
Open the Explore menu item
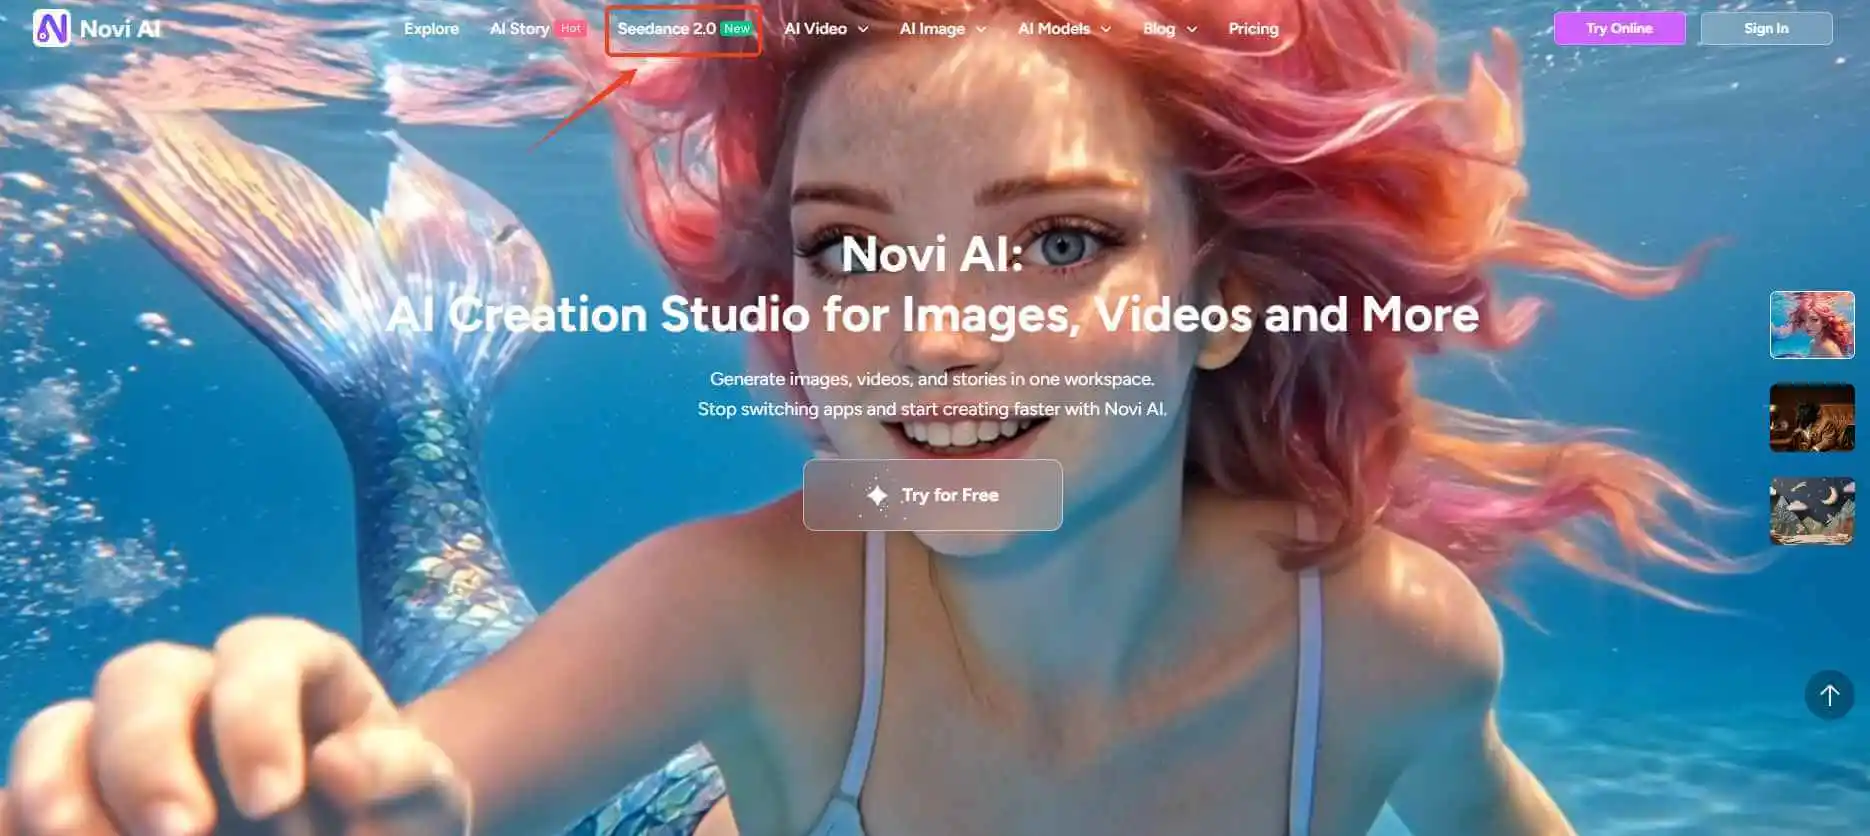point(431,29)
